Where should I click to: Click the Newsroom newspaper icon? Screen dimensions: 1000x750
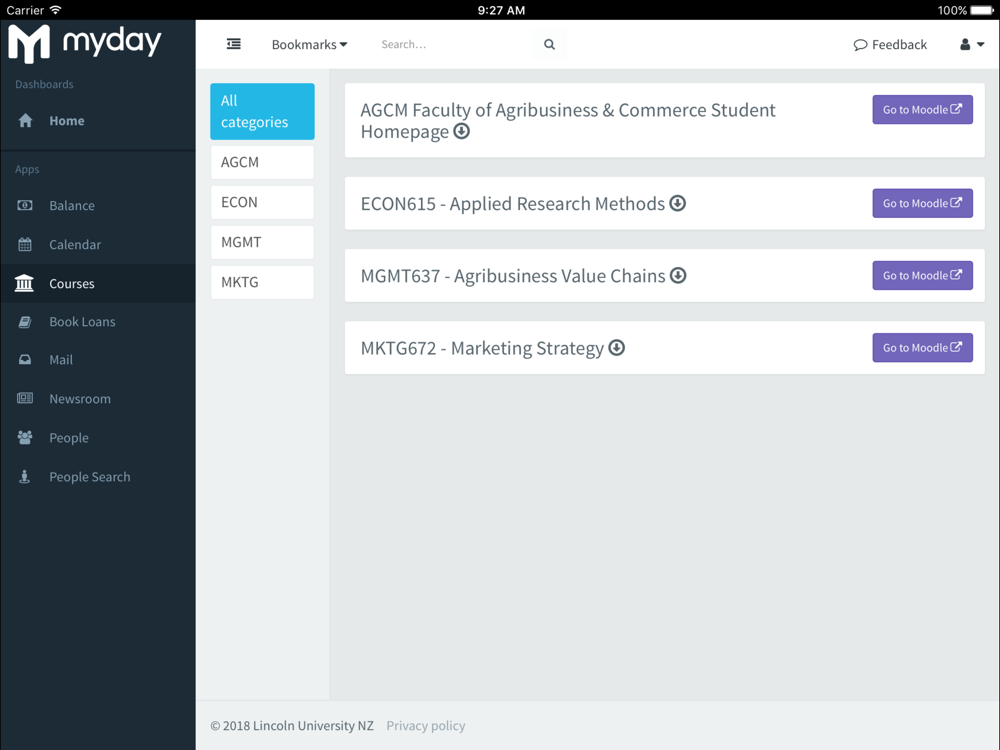click(x=25, y=399)
